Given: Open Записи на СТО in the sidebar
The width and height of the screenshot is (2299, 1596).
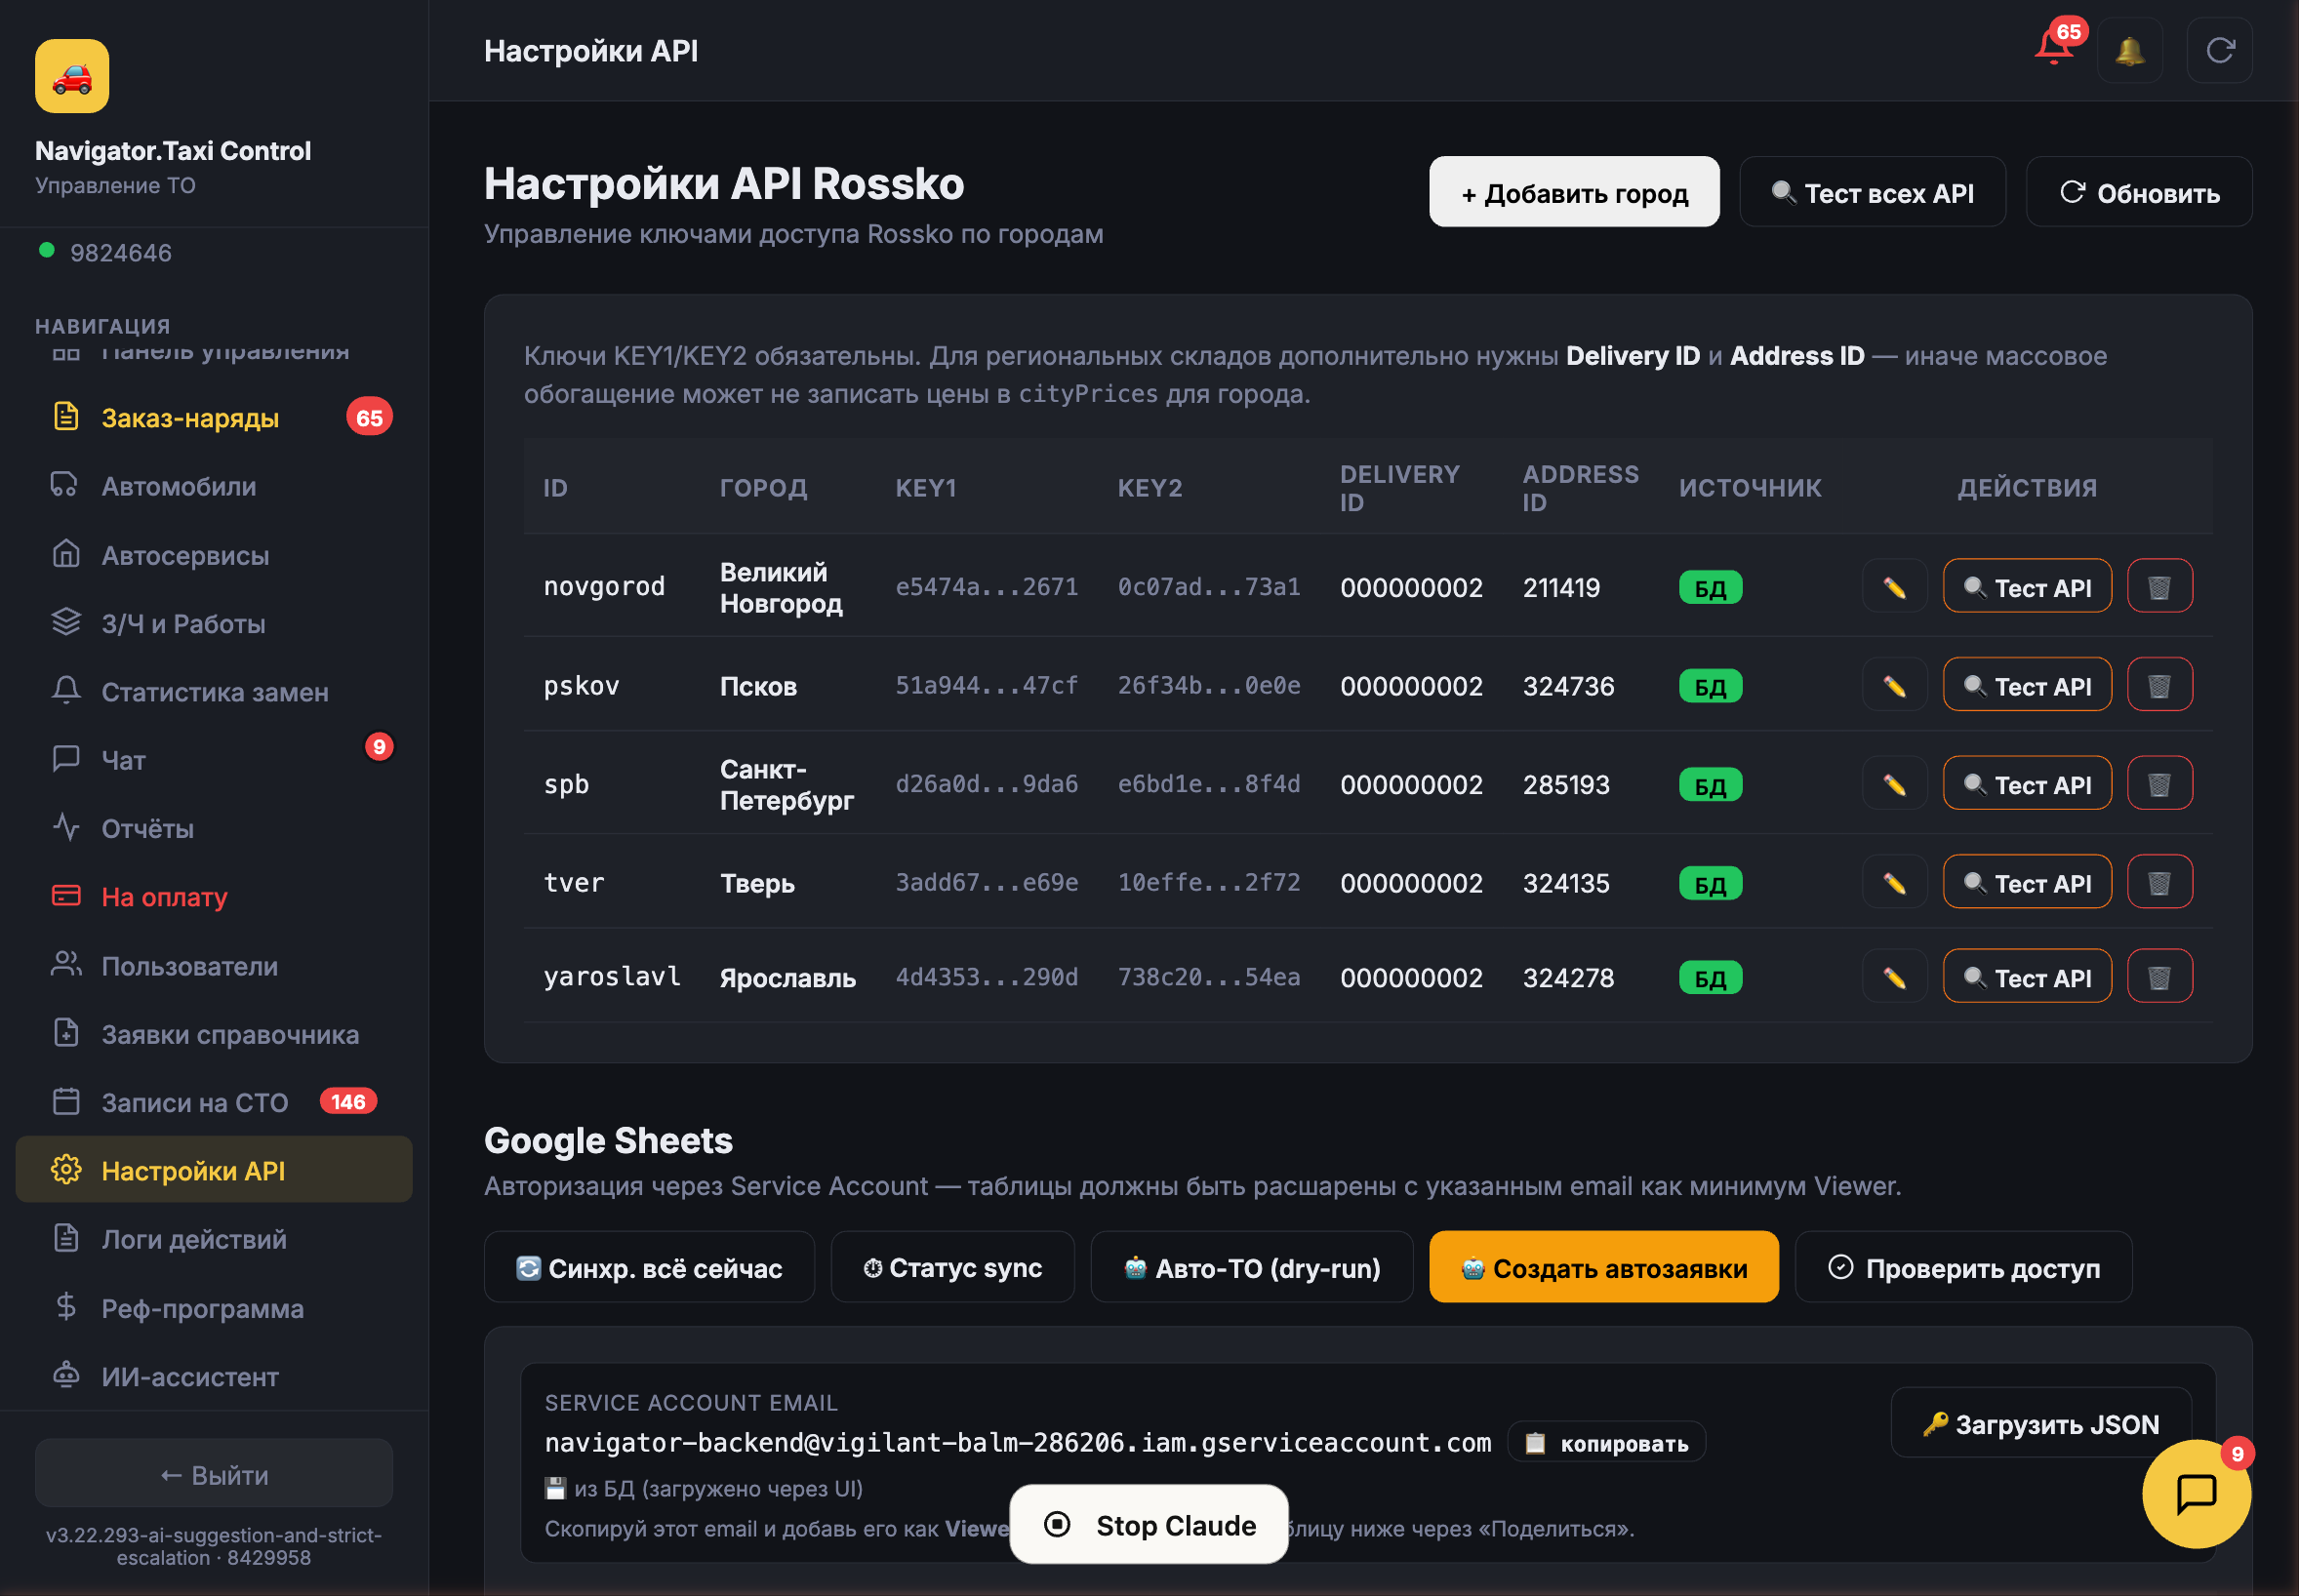Looking at the screenshot, I should pos(214,1102).
